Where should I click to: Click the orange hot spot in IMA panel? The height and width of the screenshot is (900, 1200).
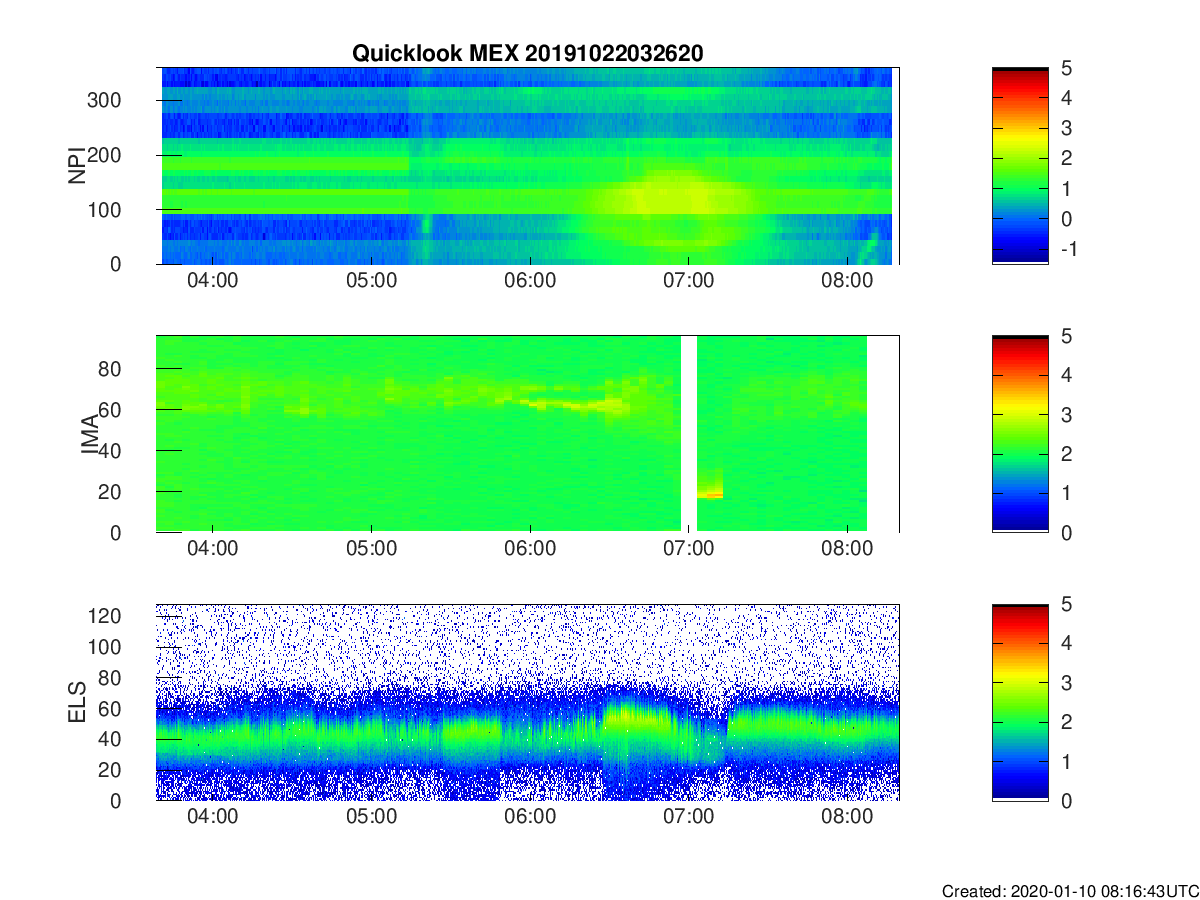tap(710, 493)
